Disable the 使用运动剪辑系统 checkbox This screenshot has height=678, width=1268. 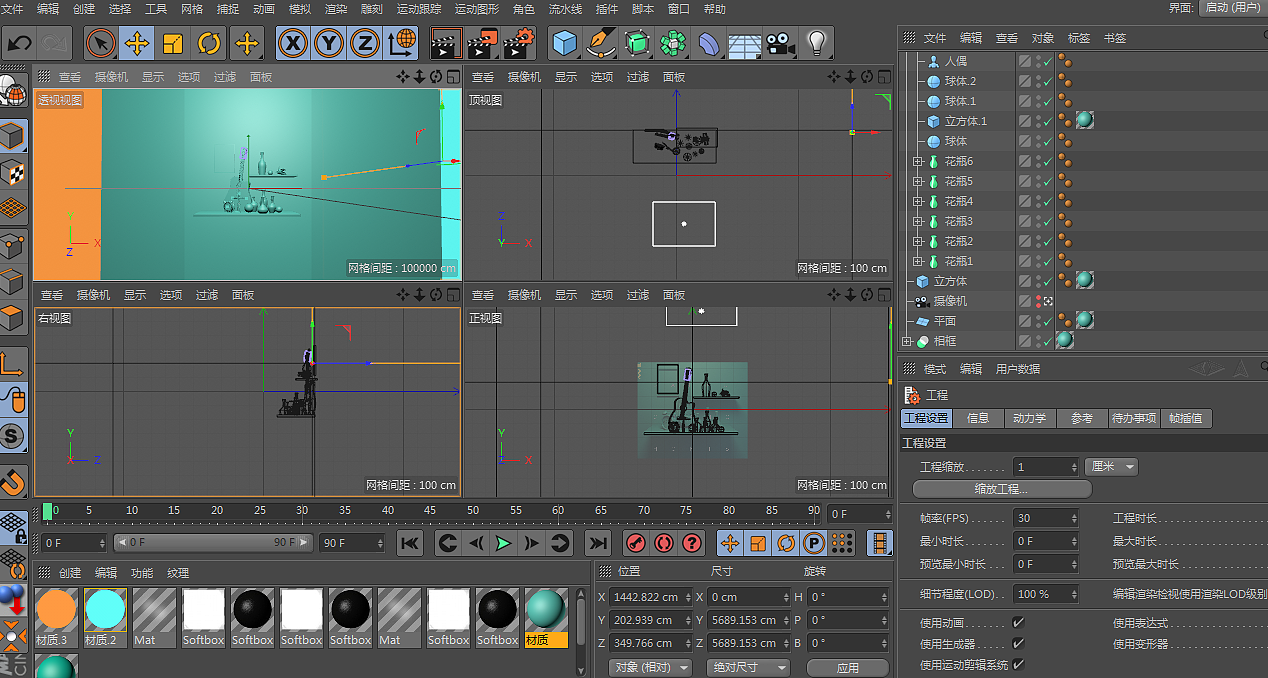[x=1018, y=664]
